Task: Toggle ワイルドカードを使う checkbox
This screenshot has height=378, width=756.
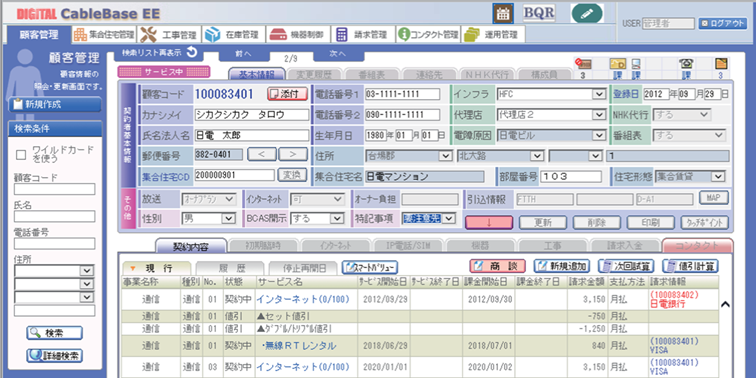Action: point(21,155)
